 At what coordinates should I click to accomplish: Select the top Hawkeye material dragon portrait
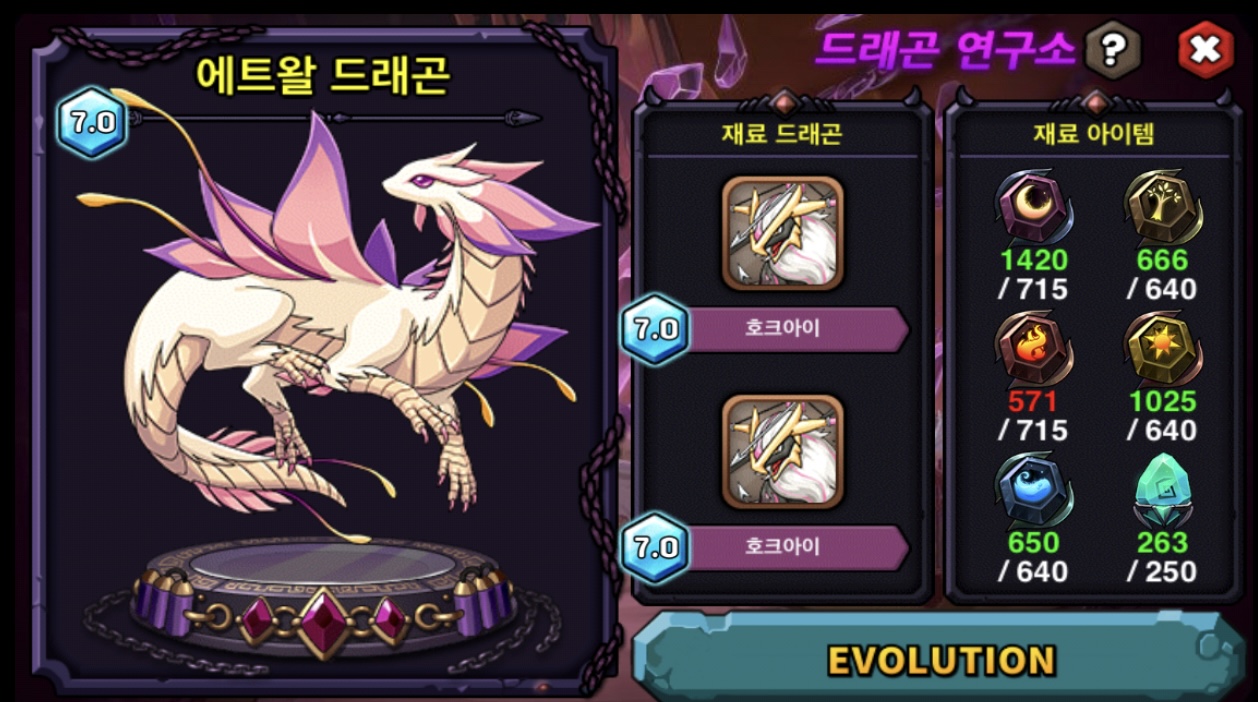(783, 234)
